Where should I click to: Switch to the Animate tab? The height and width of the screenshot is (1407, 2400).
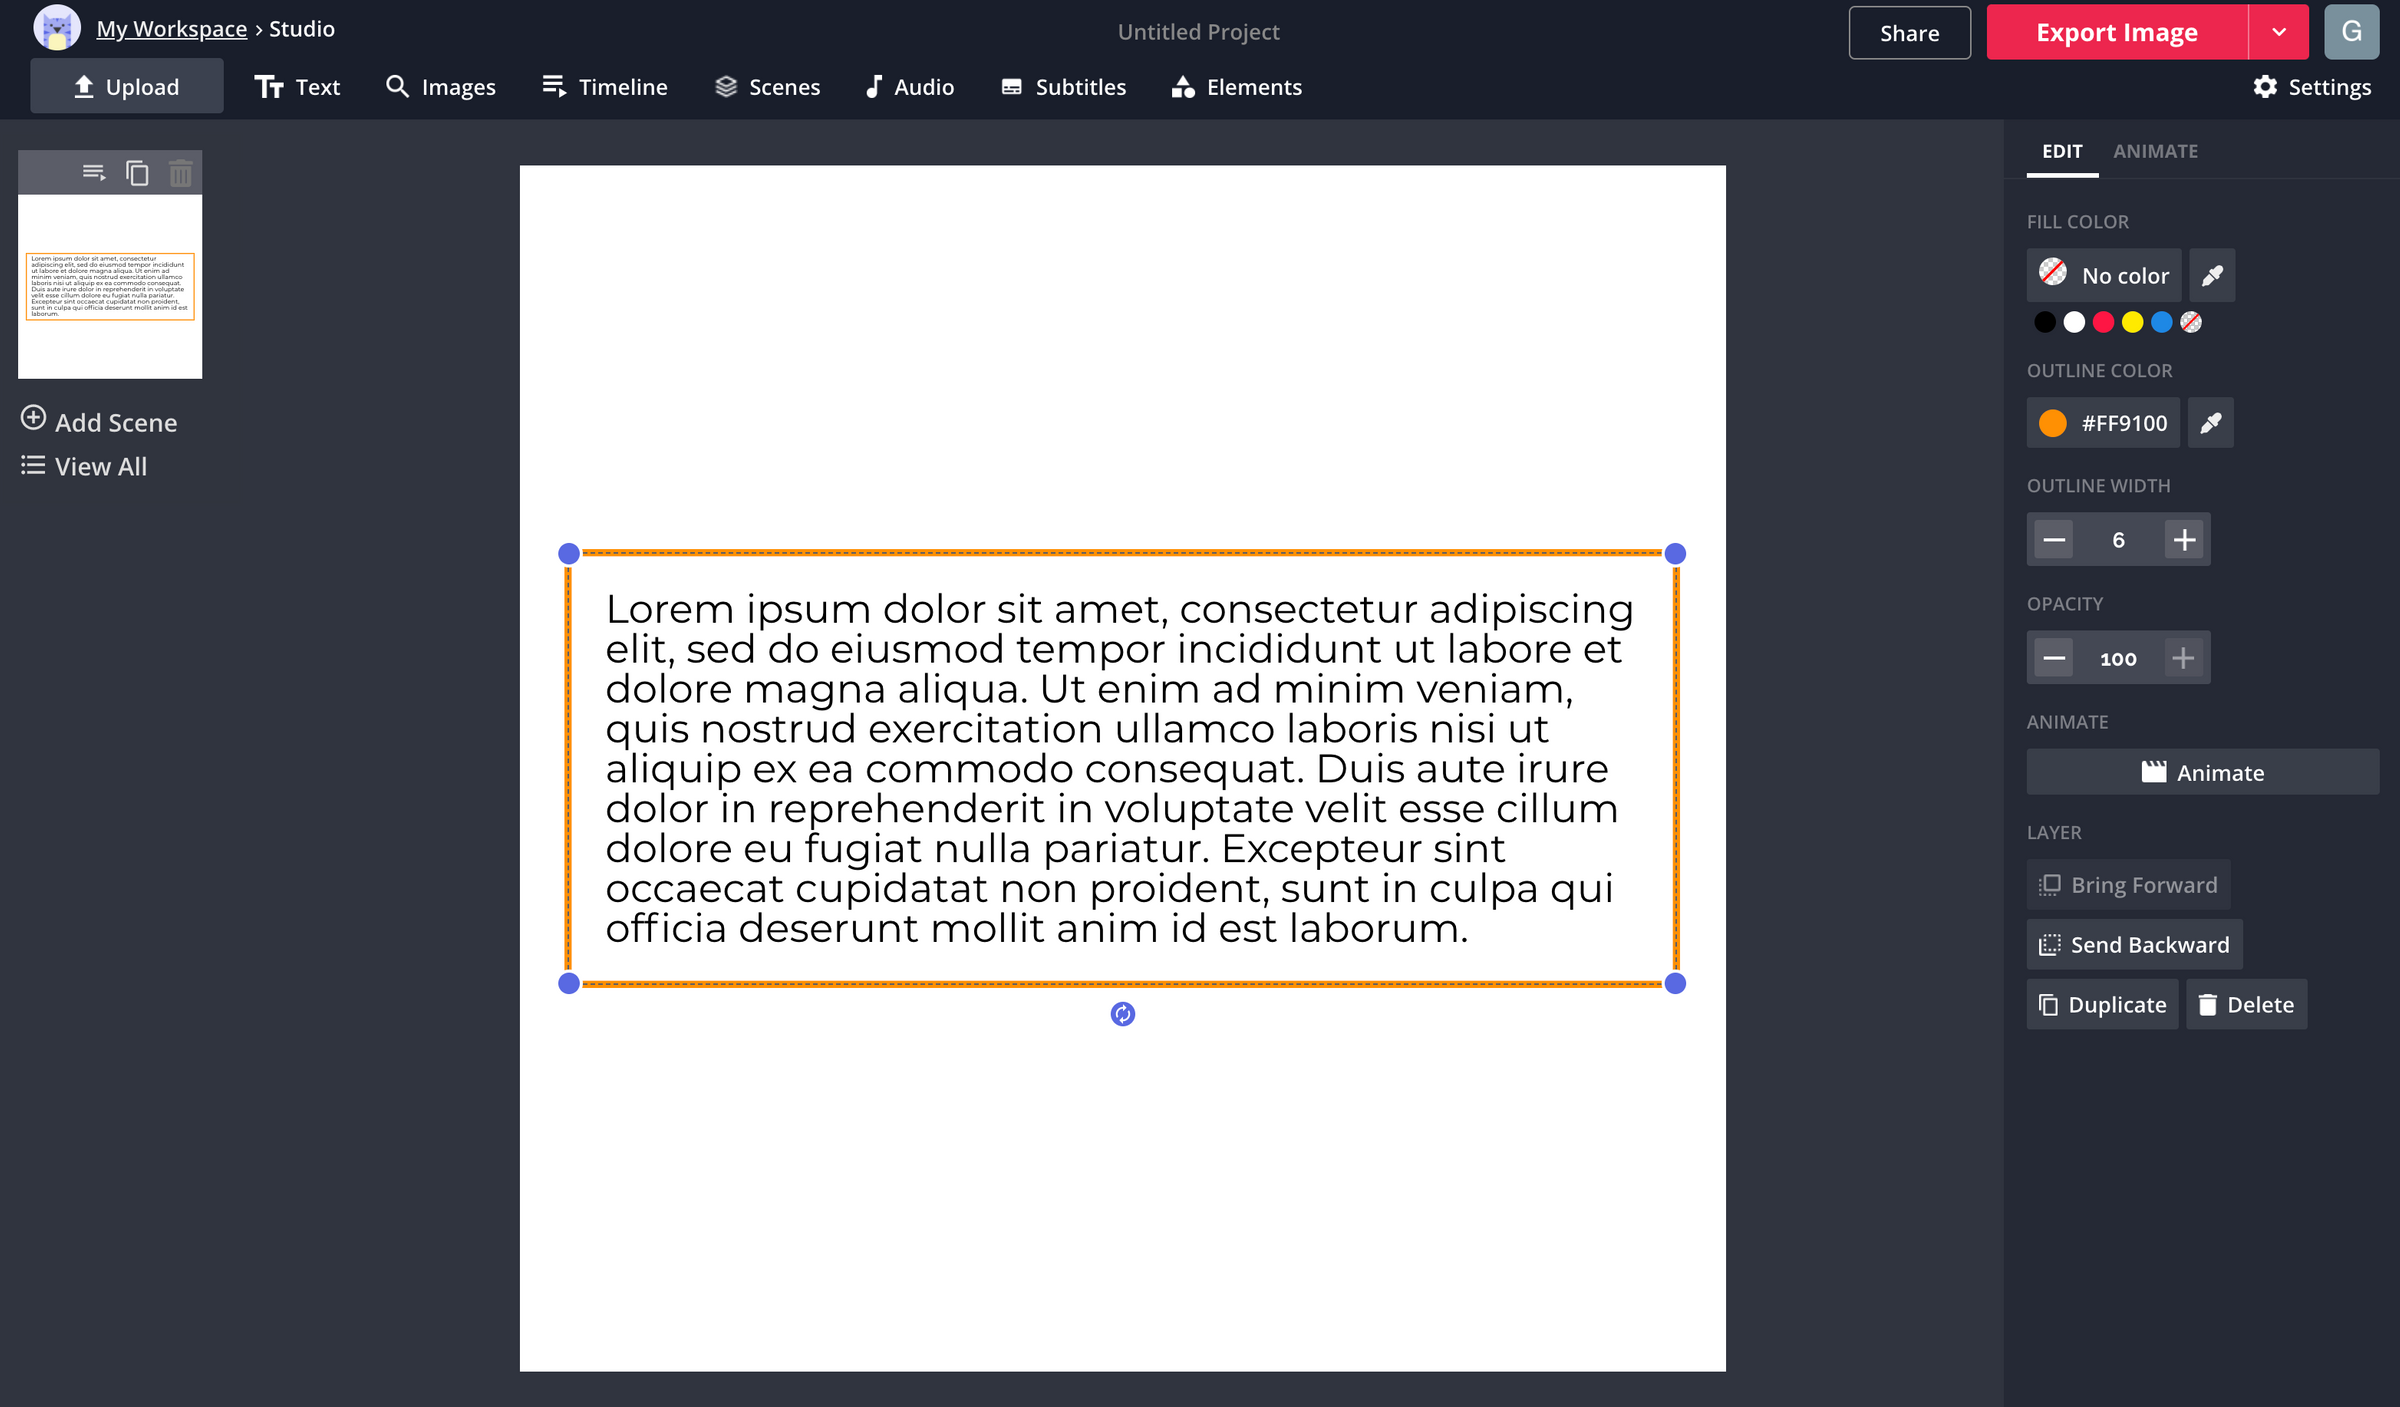click(2155, 151)
